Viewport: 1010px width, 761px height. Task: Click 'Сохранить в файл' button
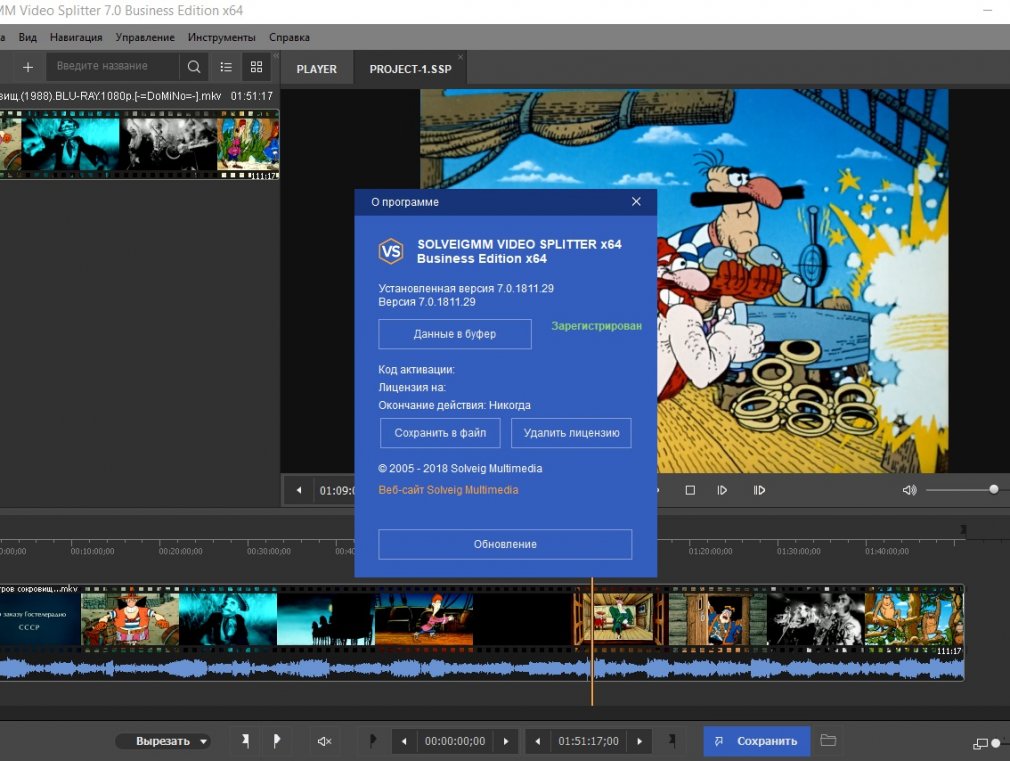coord(440,433)
